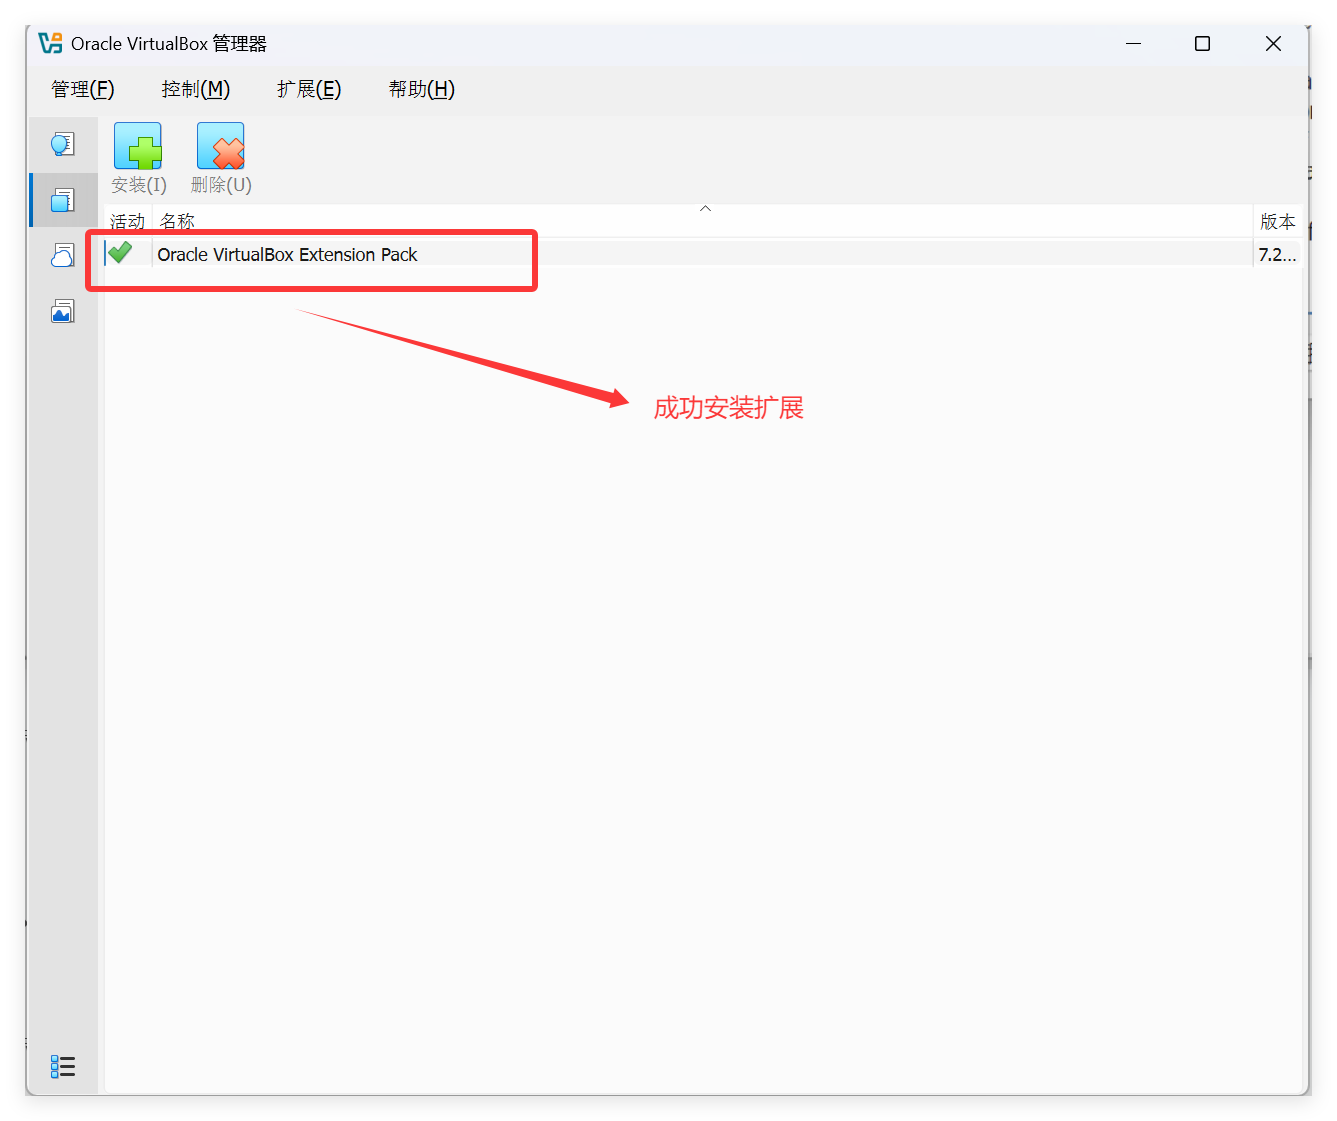Click the 7.2... version cell
The height and width of the screenshot is (1121, 1337).
tap(1277, 255)
